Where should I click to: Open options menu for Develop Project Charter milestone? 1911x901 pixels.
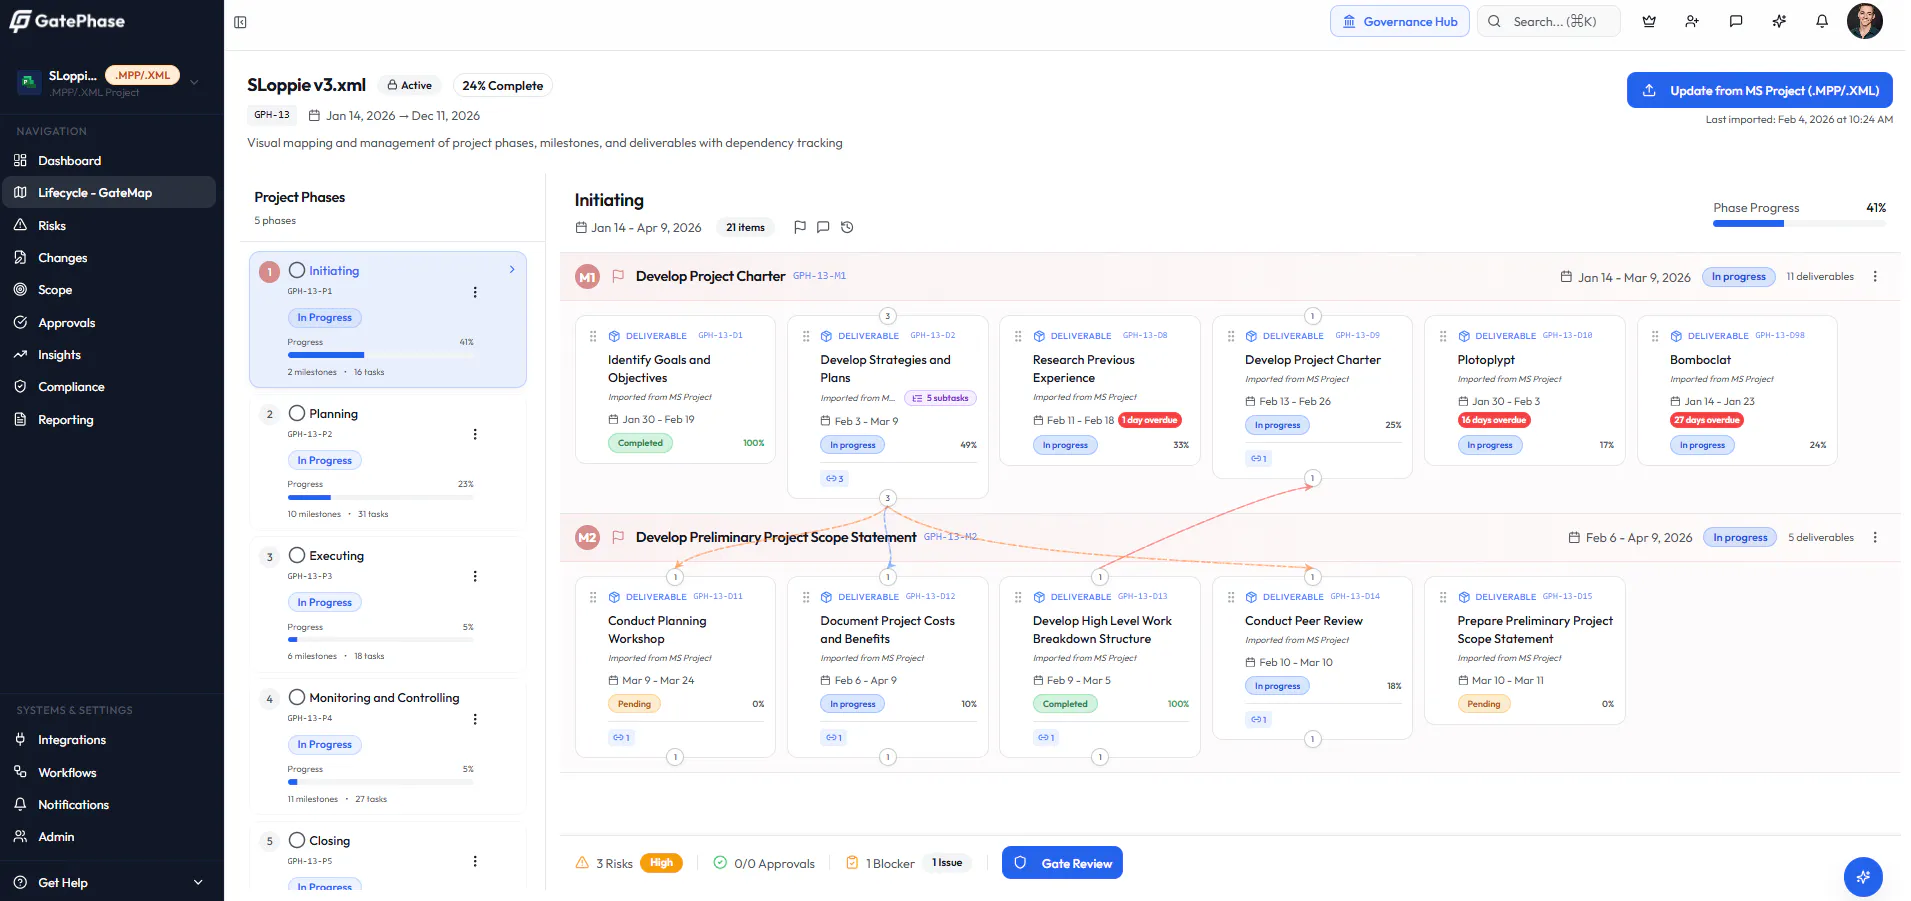tap(1875, 276)
